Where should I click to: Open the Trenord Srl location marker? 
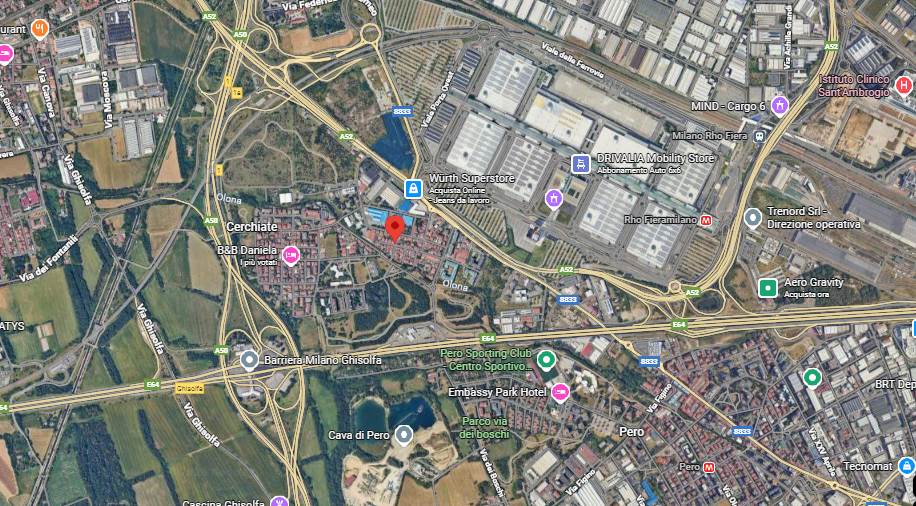click(x=753, y=219)
